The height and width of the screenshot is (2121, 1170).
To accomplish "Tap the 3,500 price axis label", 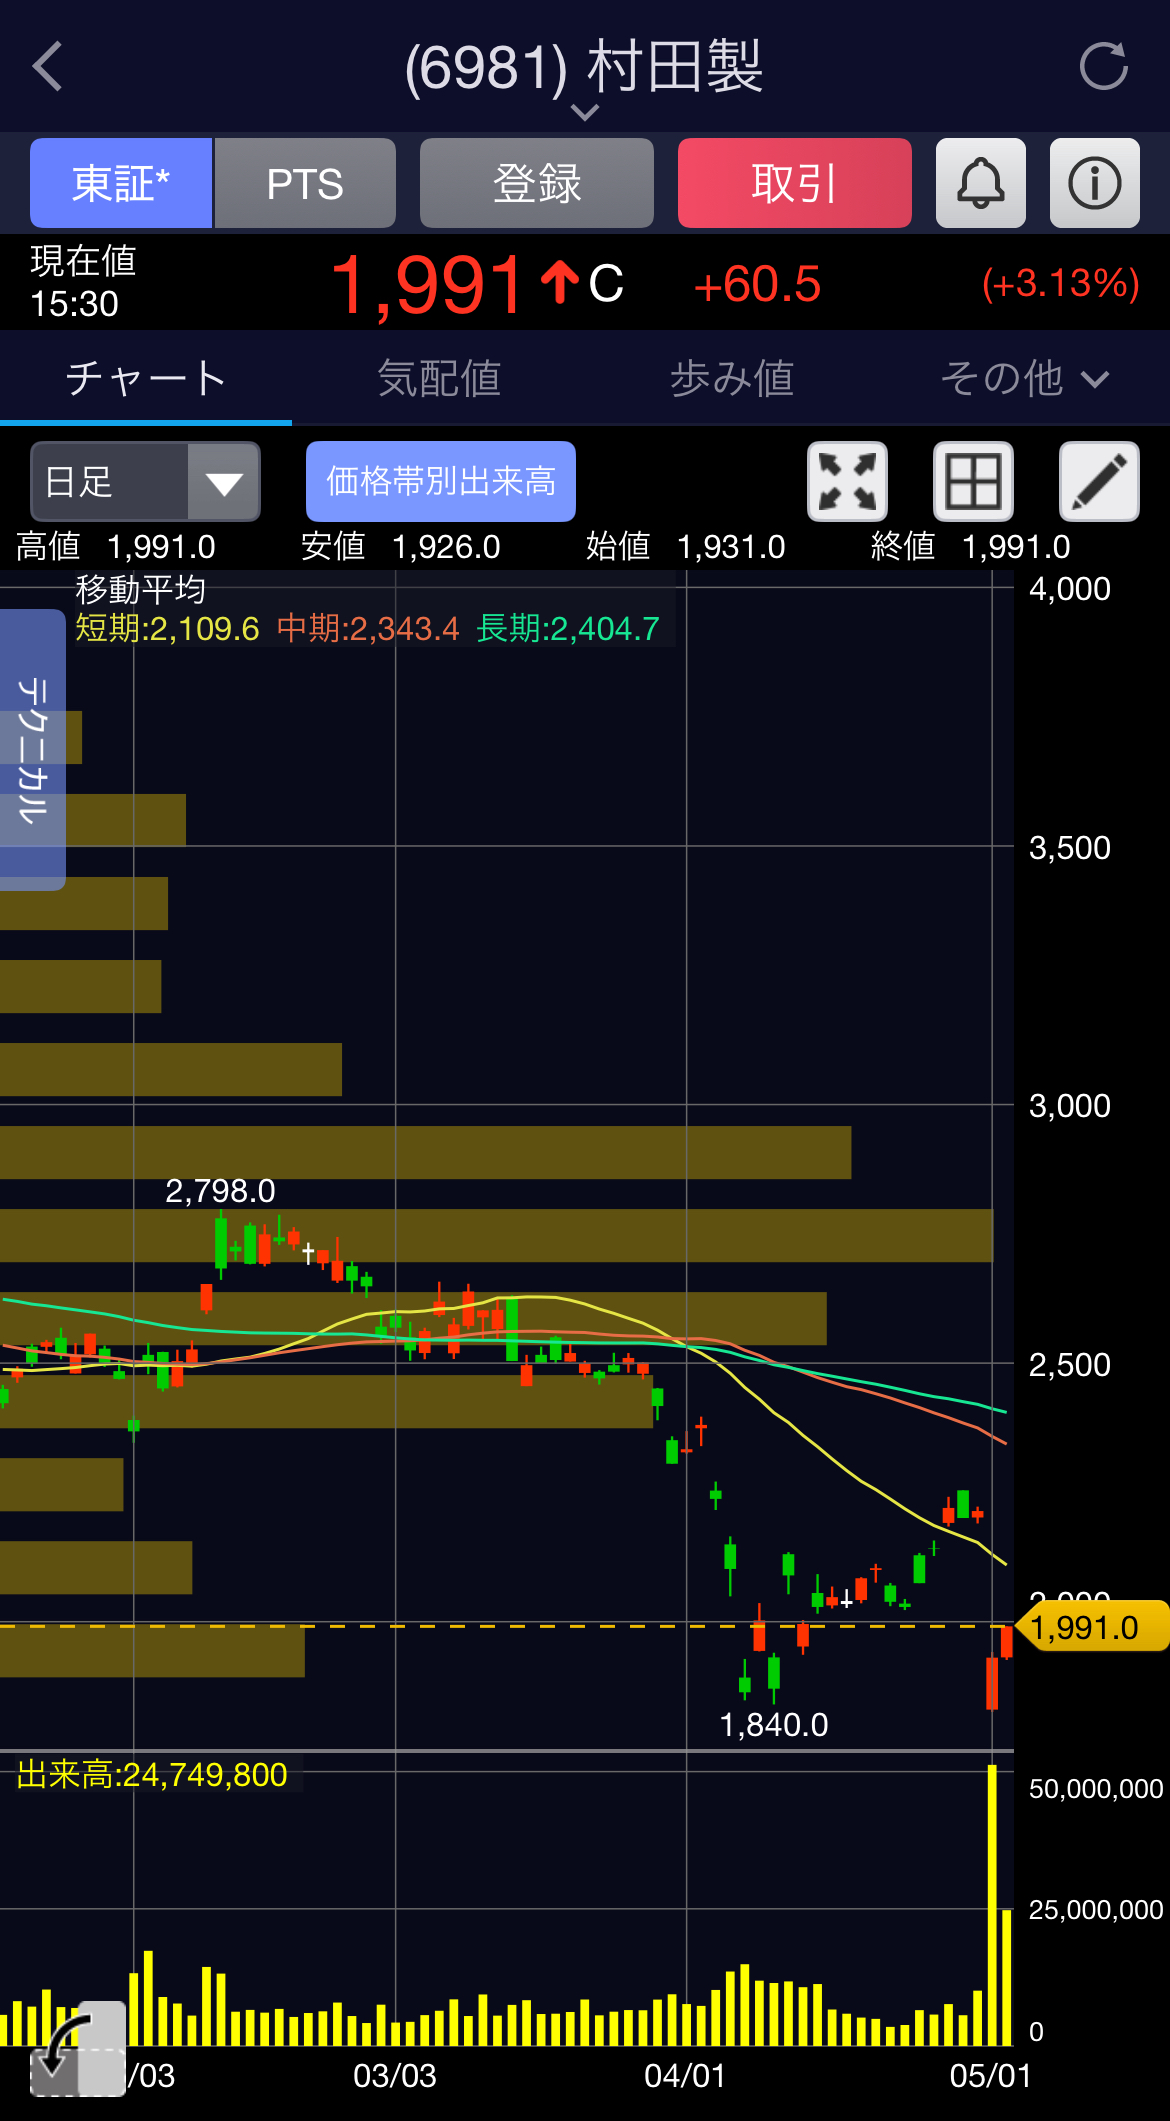I will (1070, 847).
